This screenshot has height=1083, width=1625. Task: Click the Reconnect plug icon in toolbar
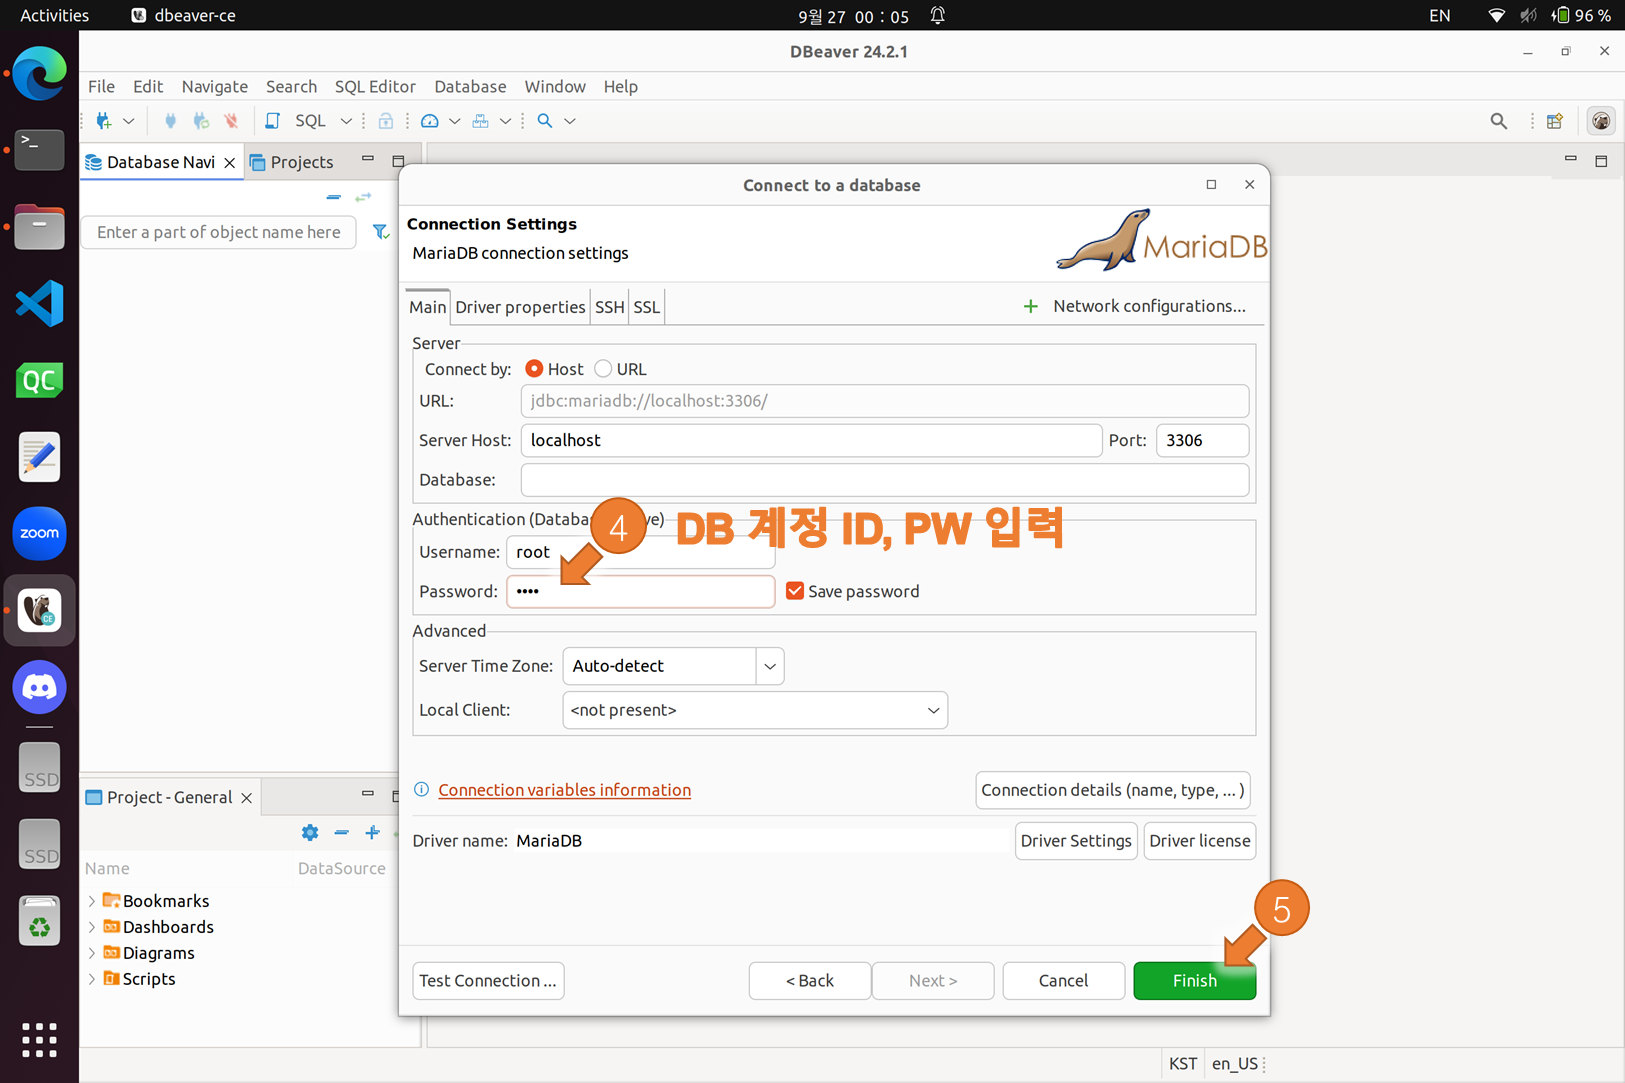[x=201, y=121]
